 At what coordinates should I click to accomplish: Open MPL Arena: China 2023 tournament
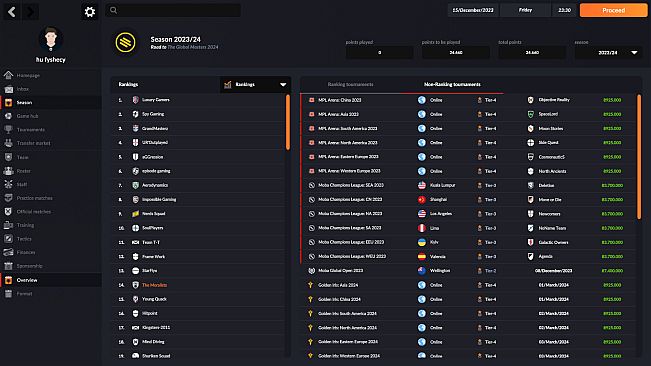340,100
